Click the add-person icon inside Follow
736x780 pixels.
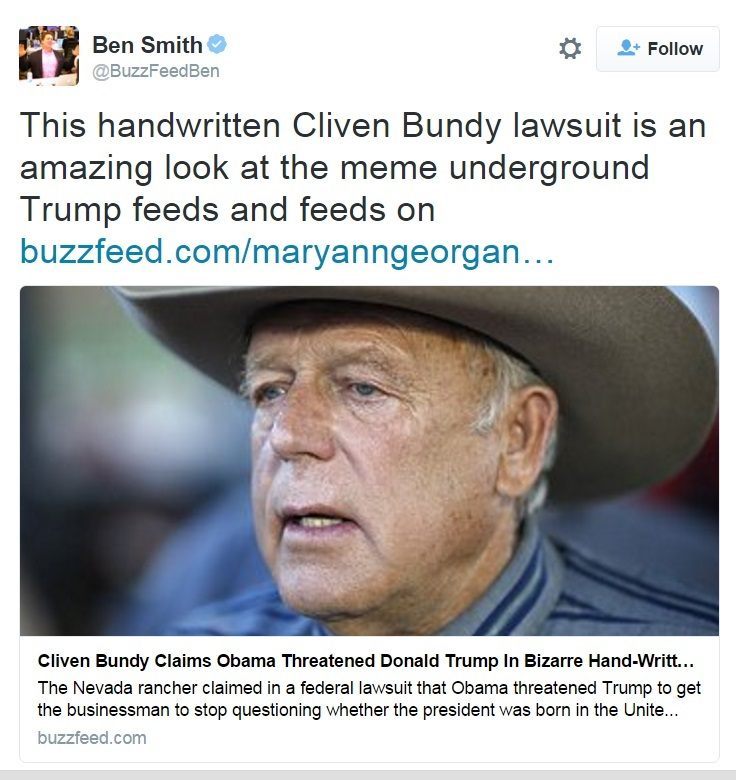628,48
